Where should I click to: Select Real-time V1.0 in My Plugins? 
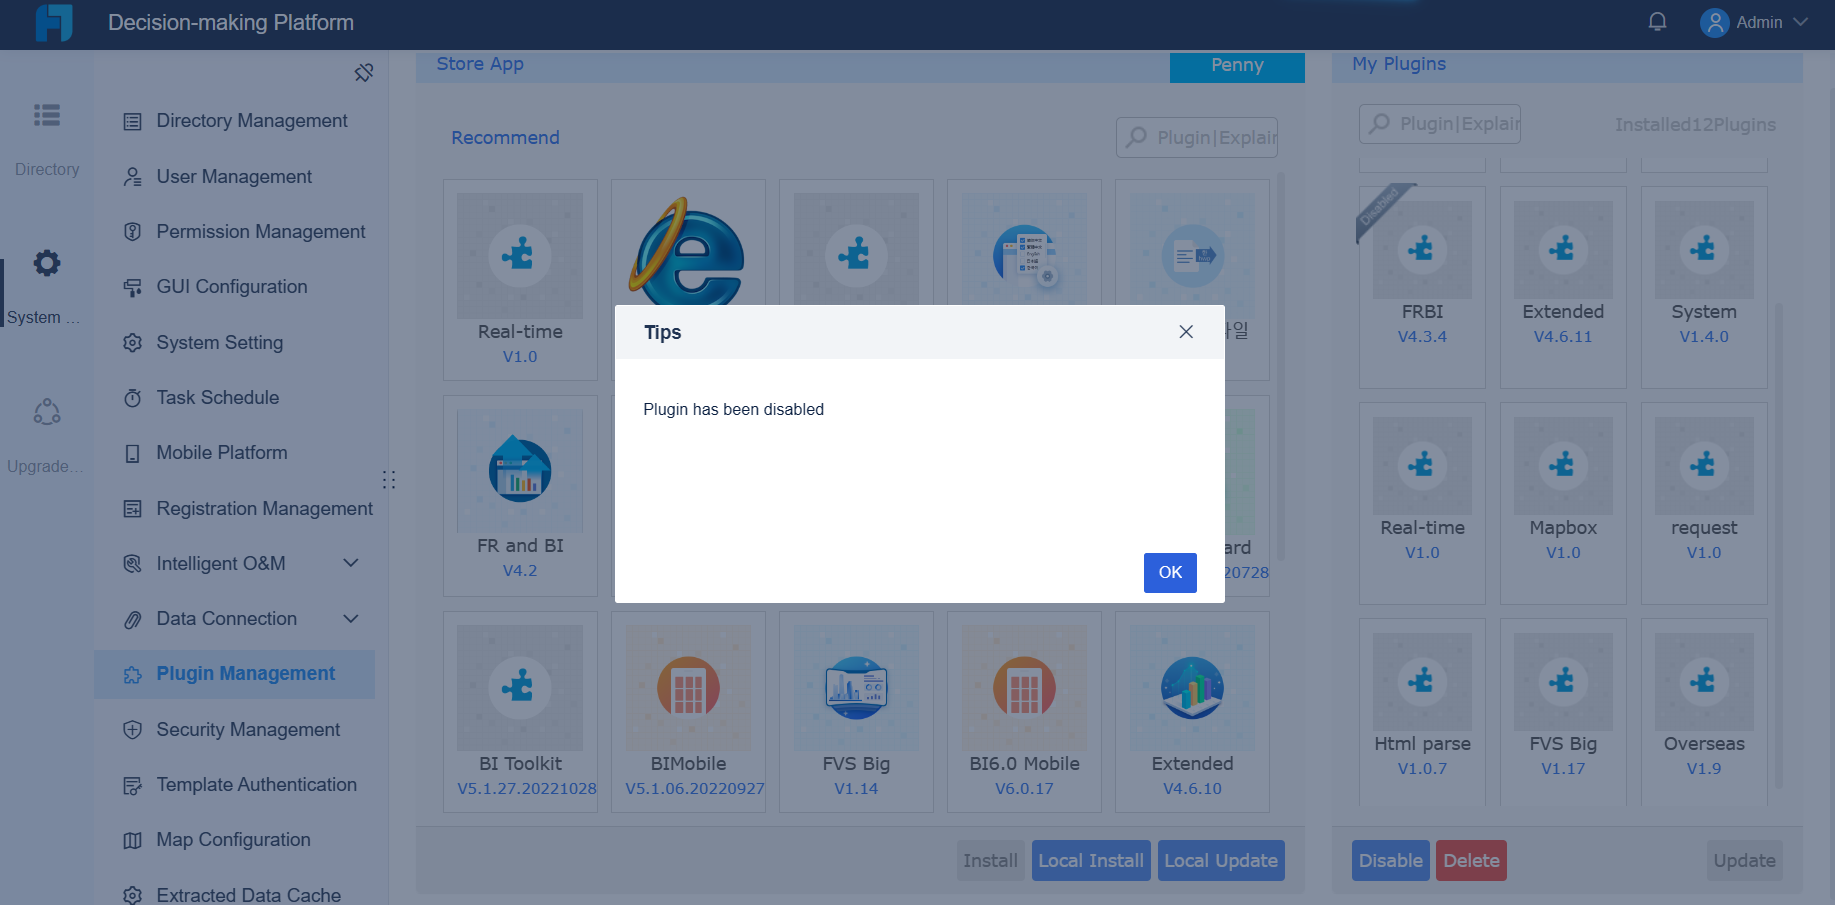pyautogui.click(x=1422, y=503)
